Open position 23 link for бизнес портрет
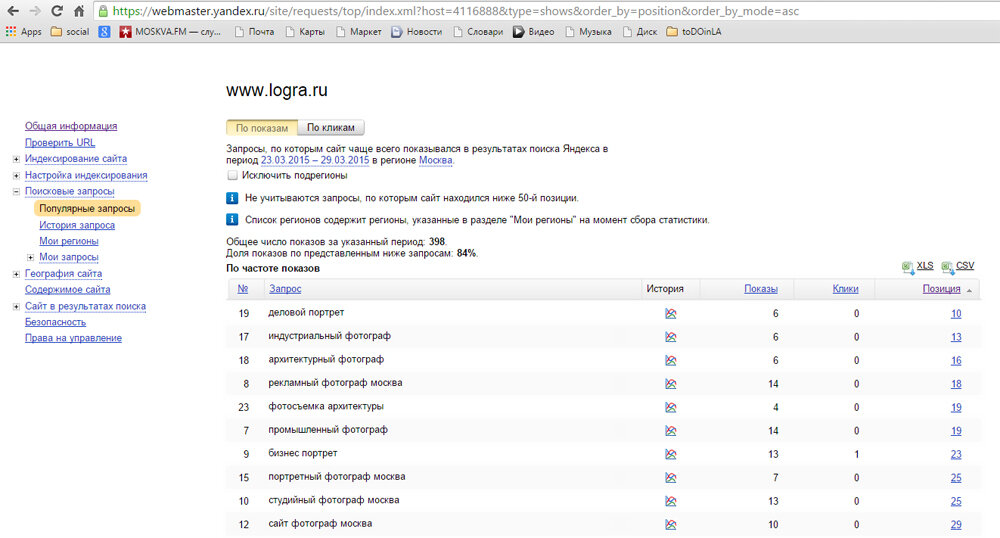This screenshot has width=1000, height=538. (956, 454)
